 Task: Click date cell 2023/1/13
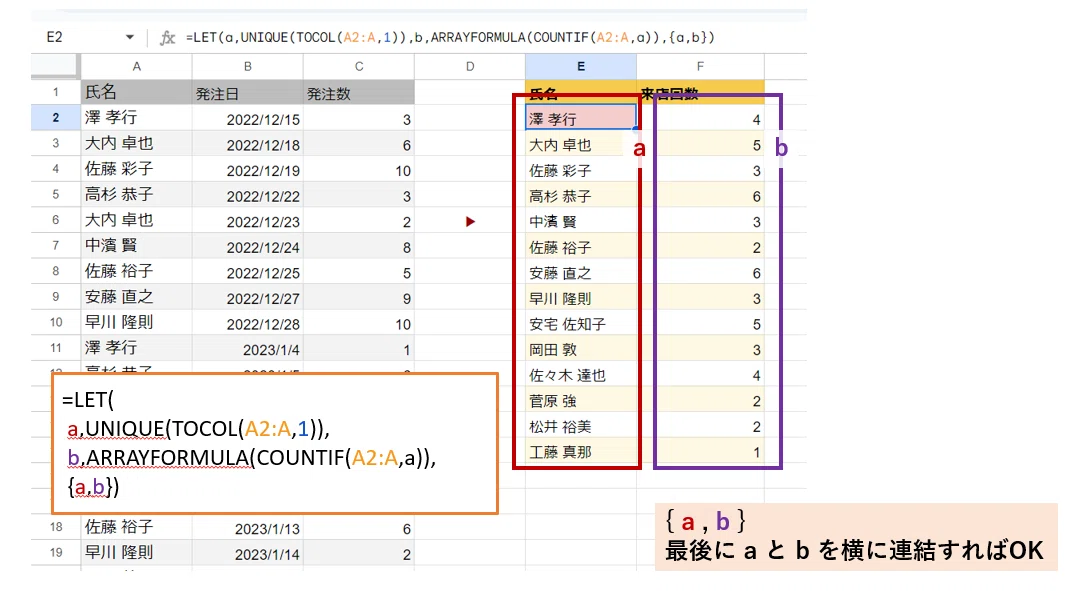coord(248,528)
